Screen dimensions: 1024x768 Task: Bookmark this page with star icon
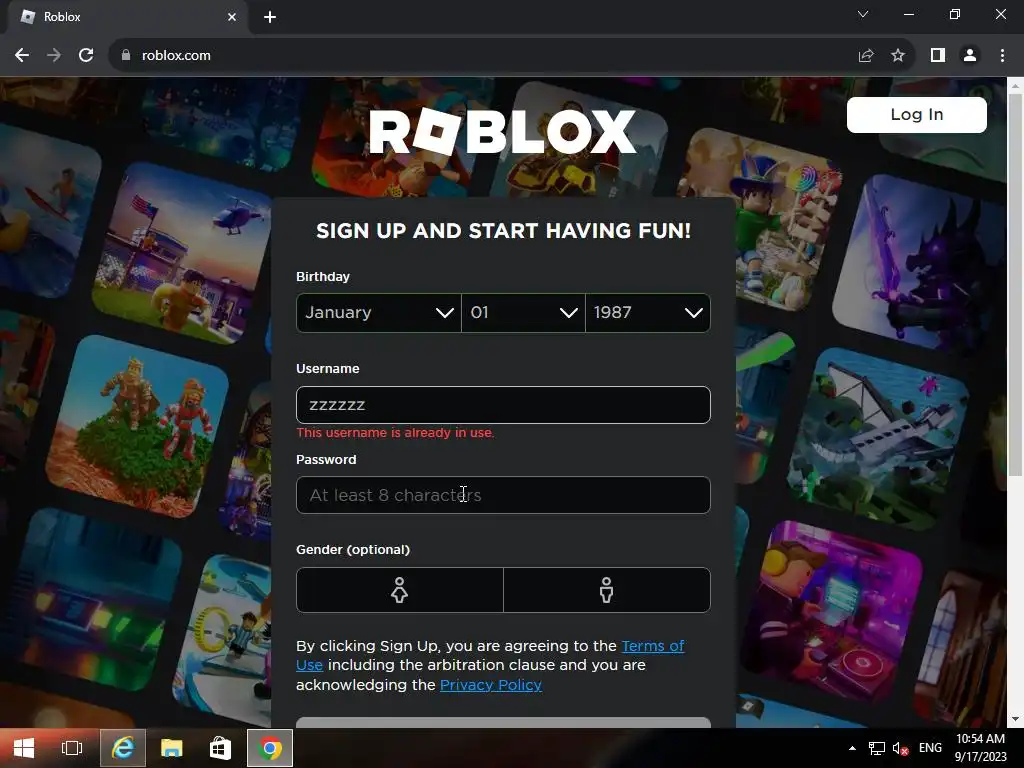coord(898,56)
